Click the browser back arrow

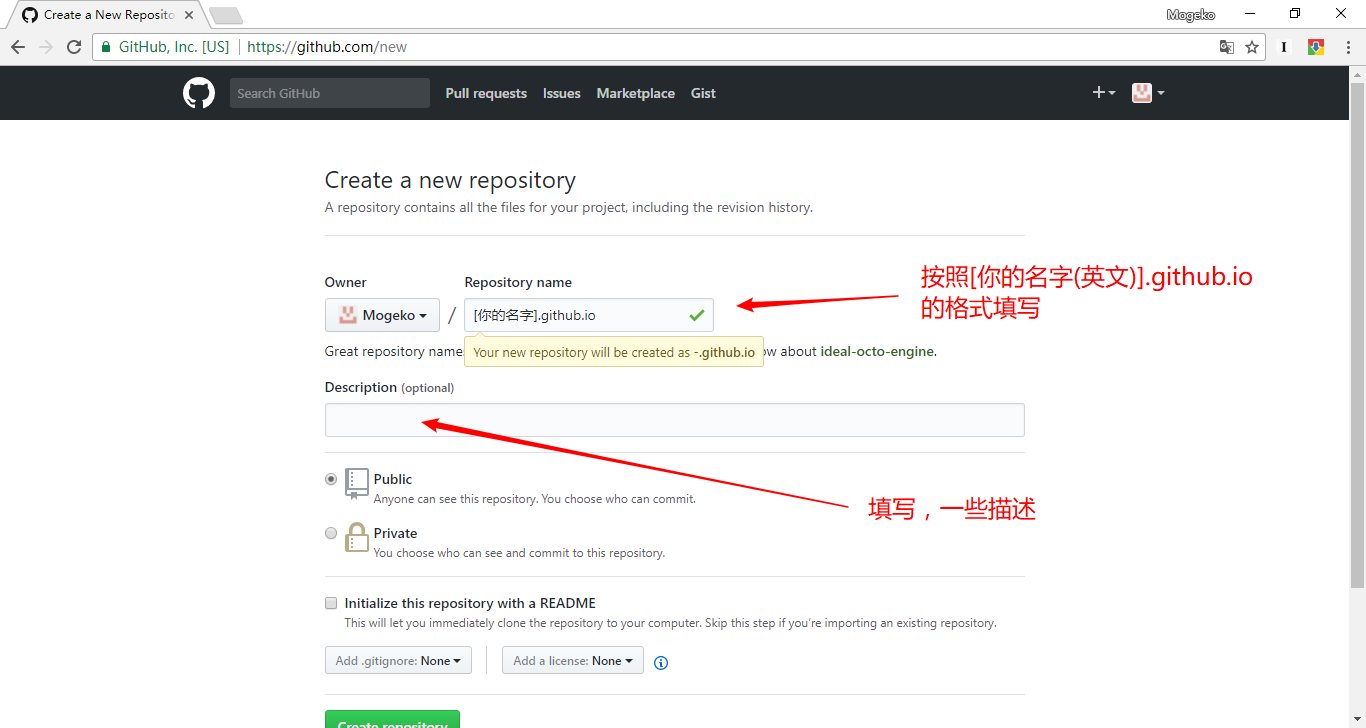pyautogui.click(x=18, y=47)
